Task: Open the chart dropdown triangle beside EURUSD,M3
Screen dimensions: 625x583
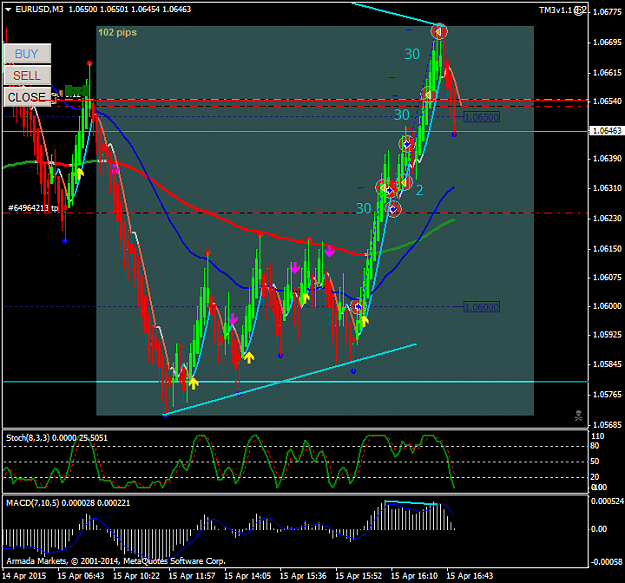Action: tap(8, 9)
